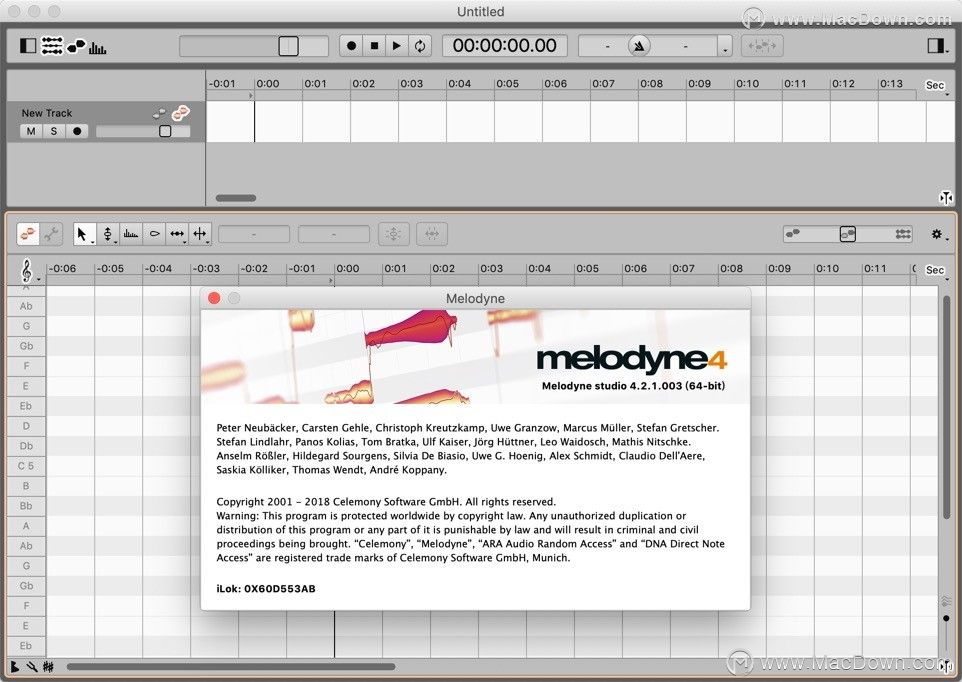This screenshot has height=682, width=962.
Task: Select the Timing tool
Action: (x=177, y=234)
